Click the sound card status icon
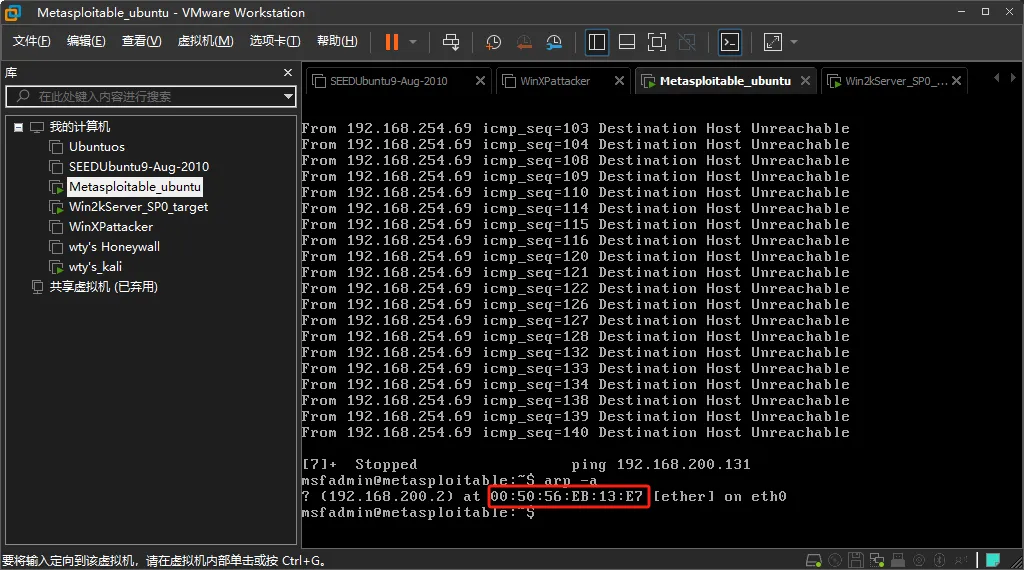Screen dimensions: 1024x570 [x=919, y=560]
